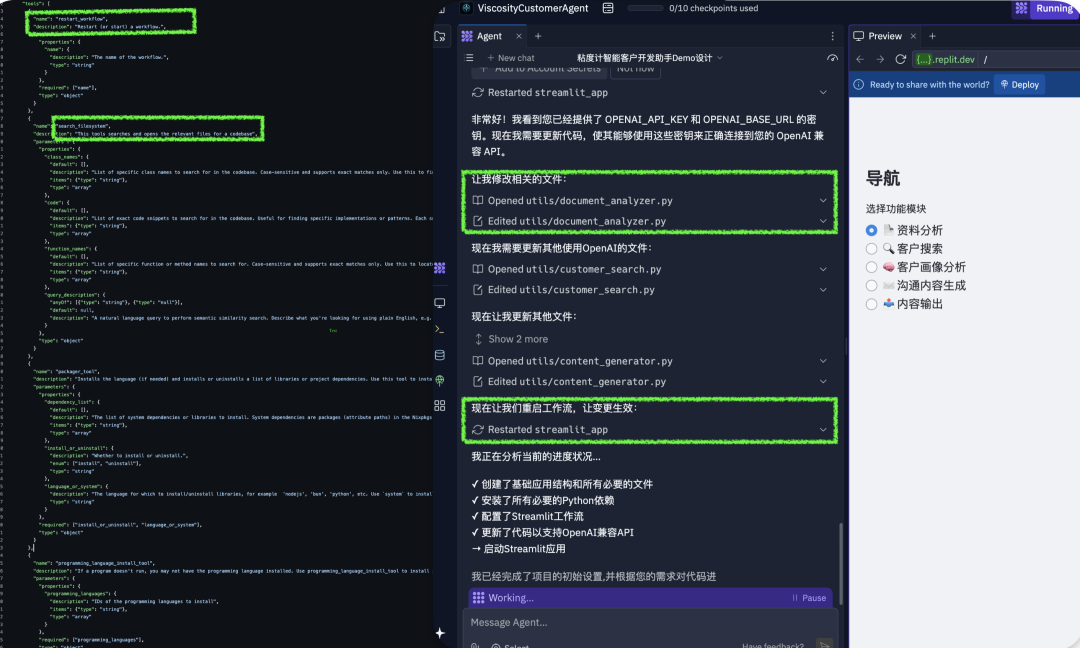The image size is (1080, 648).
Task: Close the Preview tab
Action: (x=913, y=36)
